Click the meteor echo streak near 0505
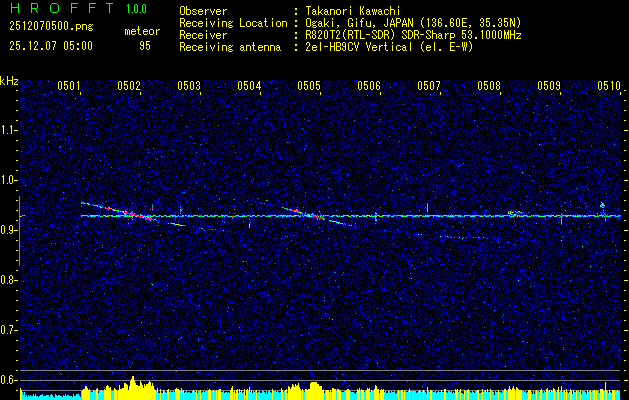This screenshot has height=400, width=629. tap(310, 213)
